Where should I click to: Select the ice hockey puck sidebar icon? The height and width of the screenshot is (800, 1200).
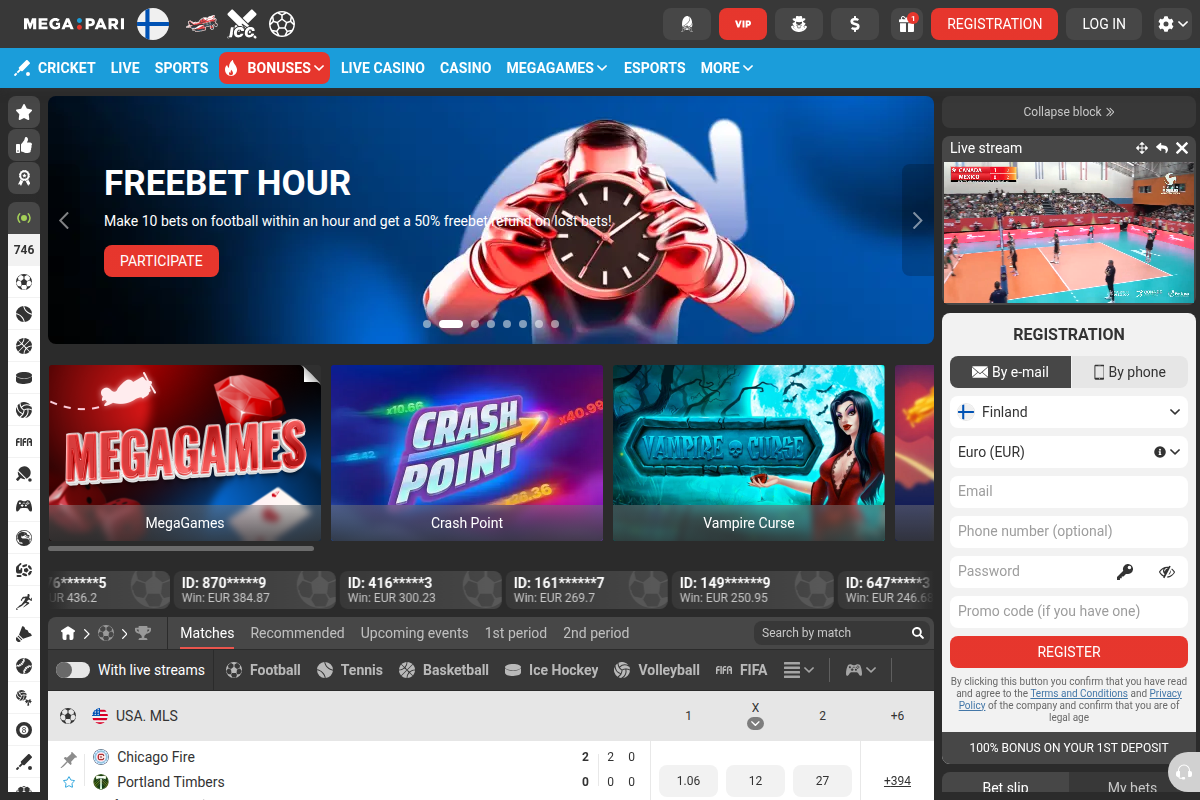coord(24,378)
